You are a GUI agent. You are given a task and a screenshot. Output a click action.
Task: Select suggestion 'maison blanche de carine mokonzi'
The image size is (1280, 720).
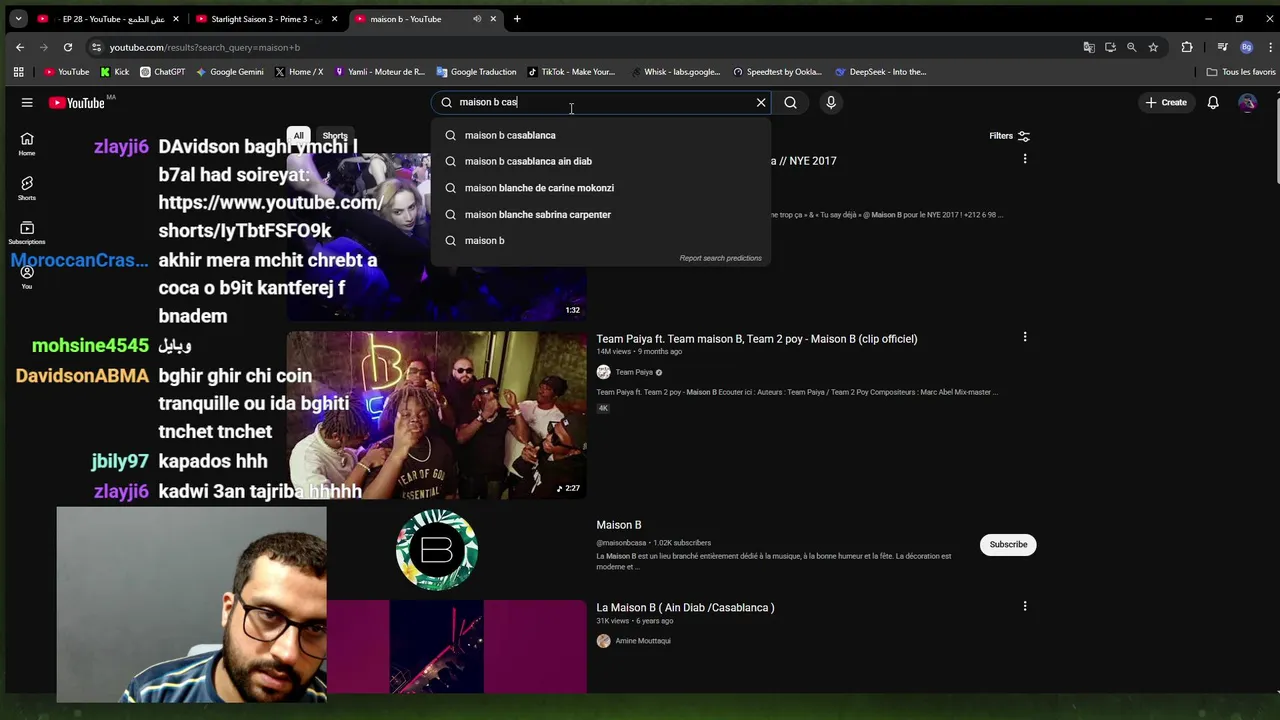pos(601,188)
